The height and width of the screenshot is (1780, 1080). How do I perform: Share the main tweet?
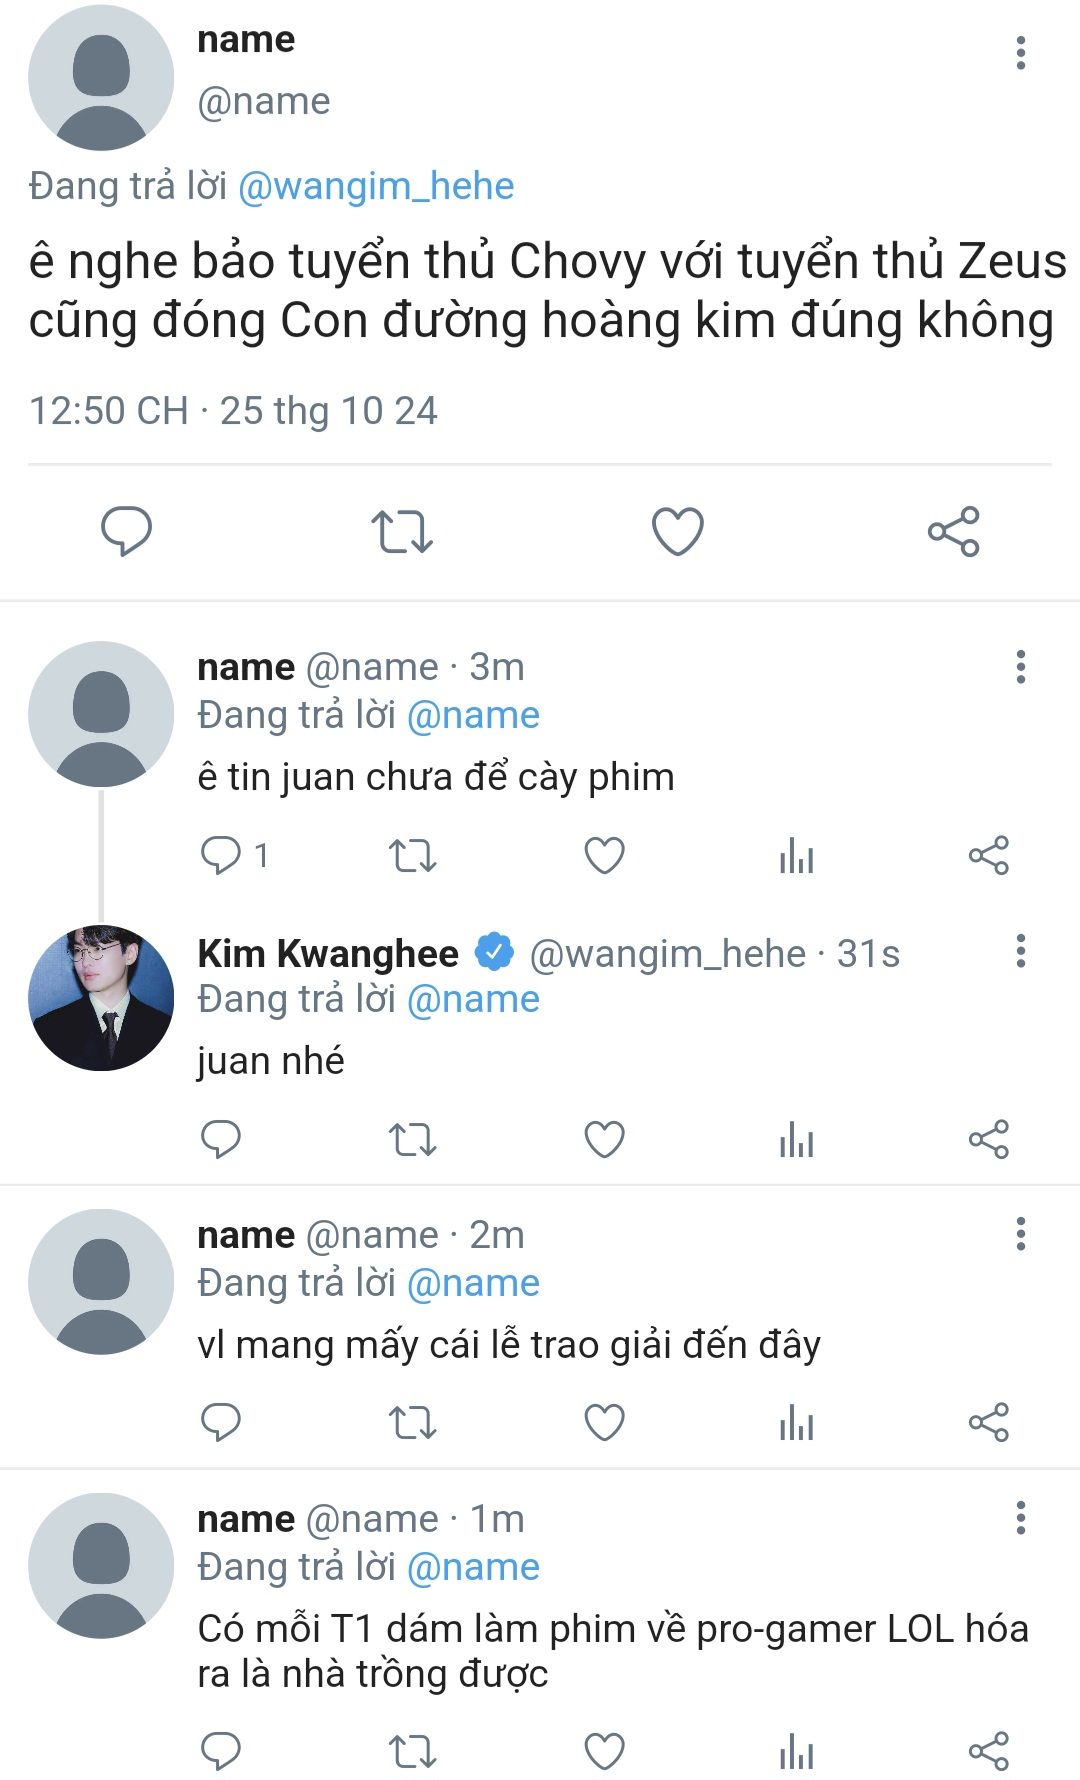(x=953, y=531)
